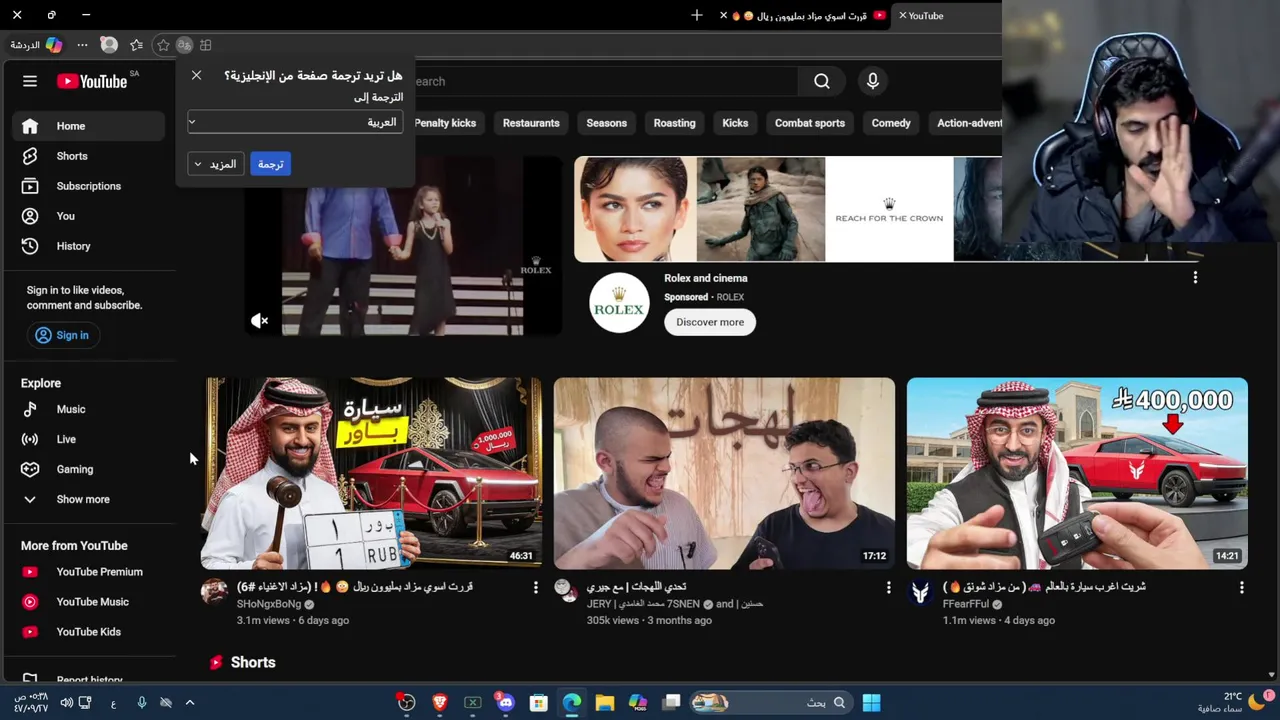
Task: Select the Roasting filter chip
Action: 674,123
